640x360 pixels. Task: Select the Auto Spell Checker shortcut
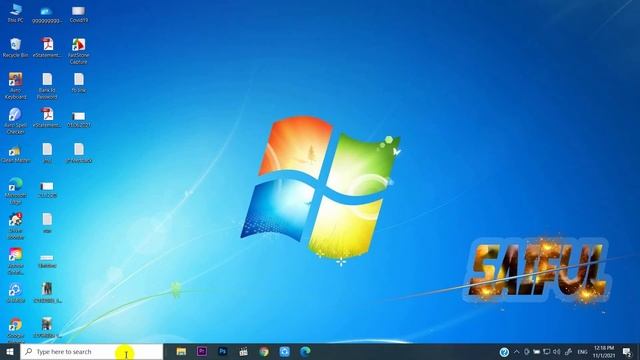[16, 121]
